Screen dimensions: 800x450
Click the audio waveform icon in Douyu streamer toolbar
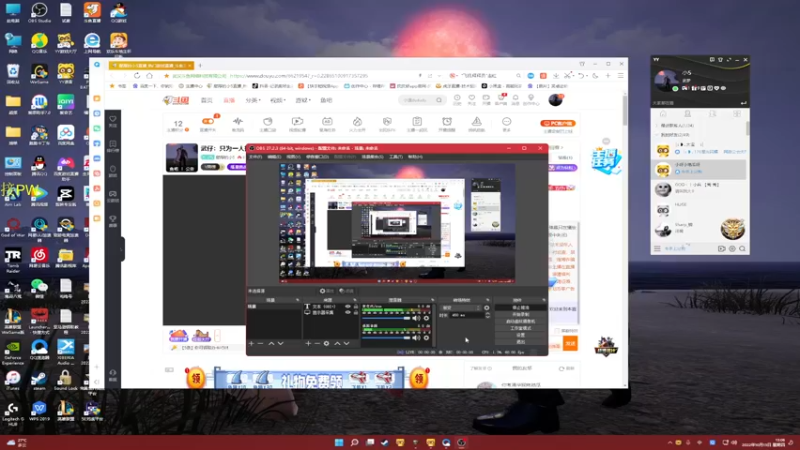[x=238, y=121]
